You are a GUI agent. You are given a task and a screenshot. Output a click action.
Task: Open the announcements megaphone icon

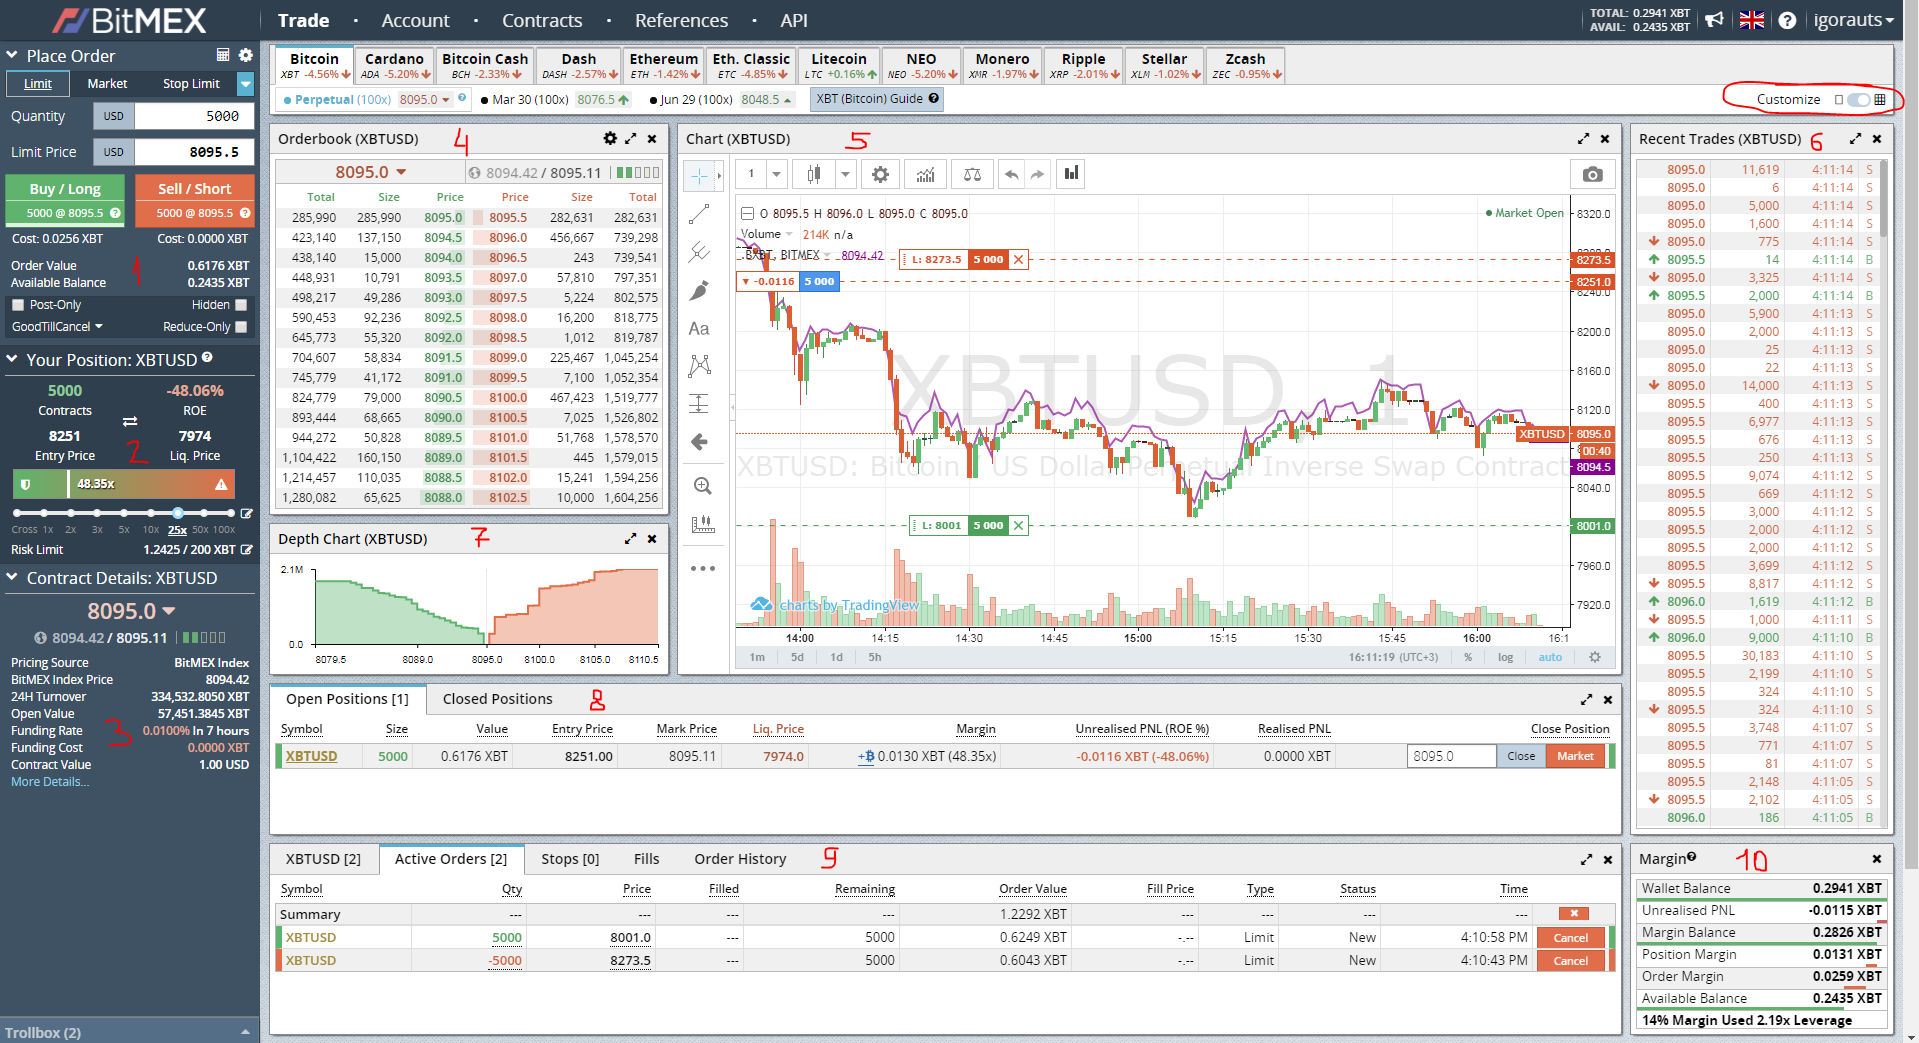(x=1714, y=20)
